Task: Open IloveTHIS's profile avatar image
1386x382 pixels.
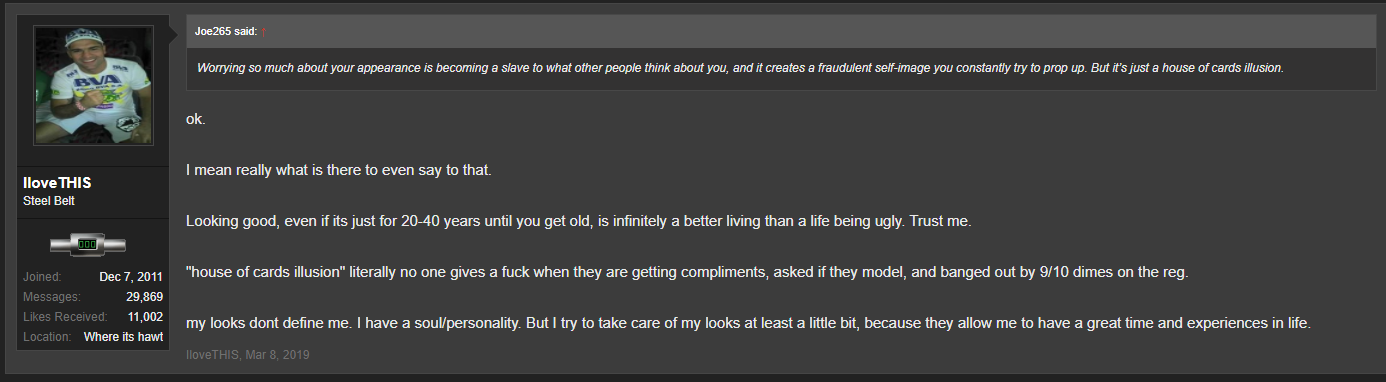Action: pyautogui.click(x=93, y=86)
